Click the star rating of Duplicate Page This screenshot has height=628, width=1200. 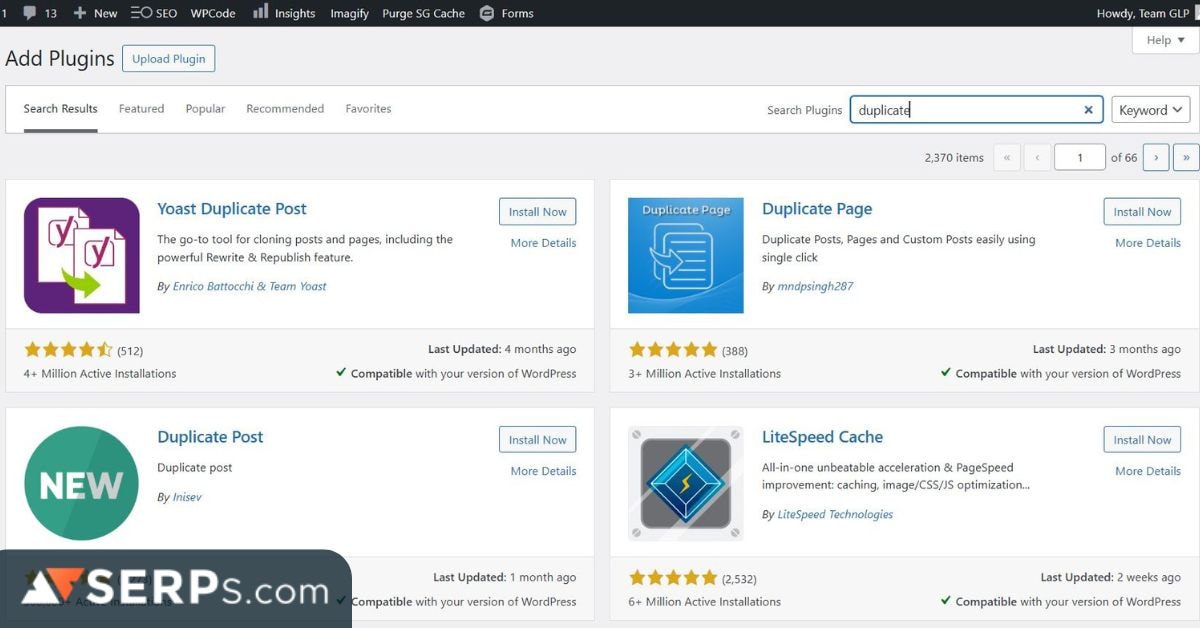point(673,350)
